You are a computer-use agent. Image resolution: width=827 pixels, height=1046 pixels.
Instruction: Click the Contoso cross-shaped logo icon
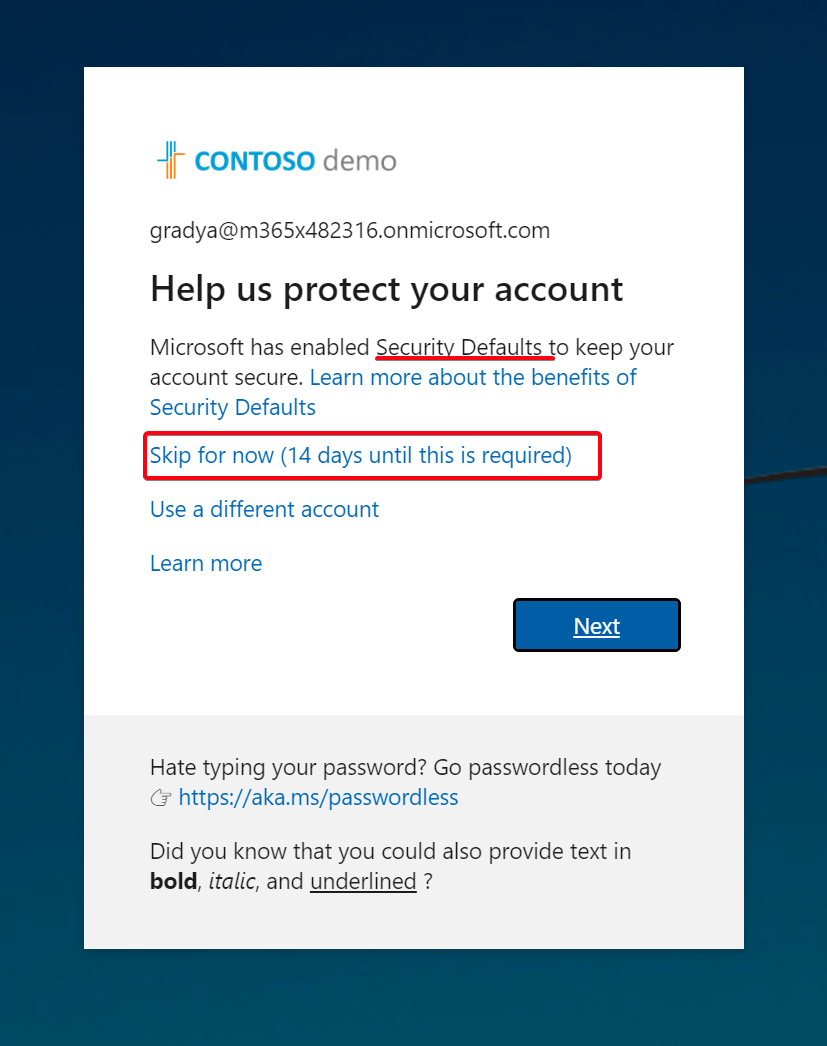coord(170,160)
